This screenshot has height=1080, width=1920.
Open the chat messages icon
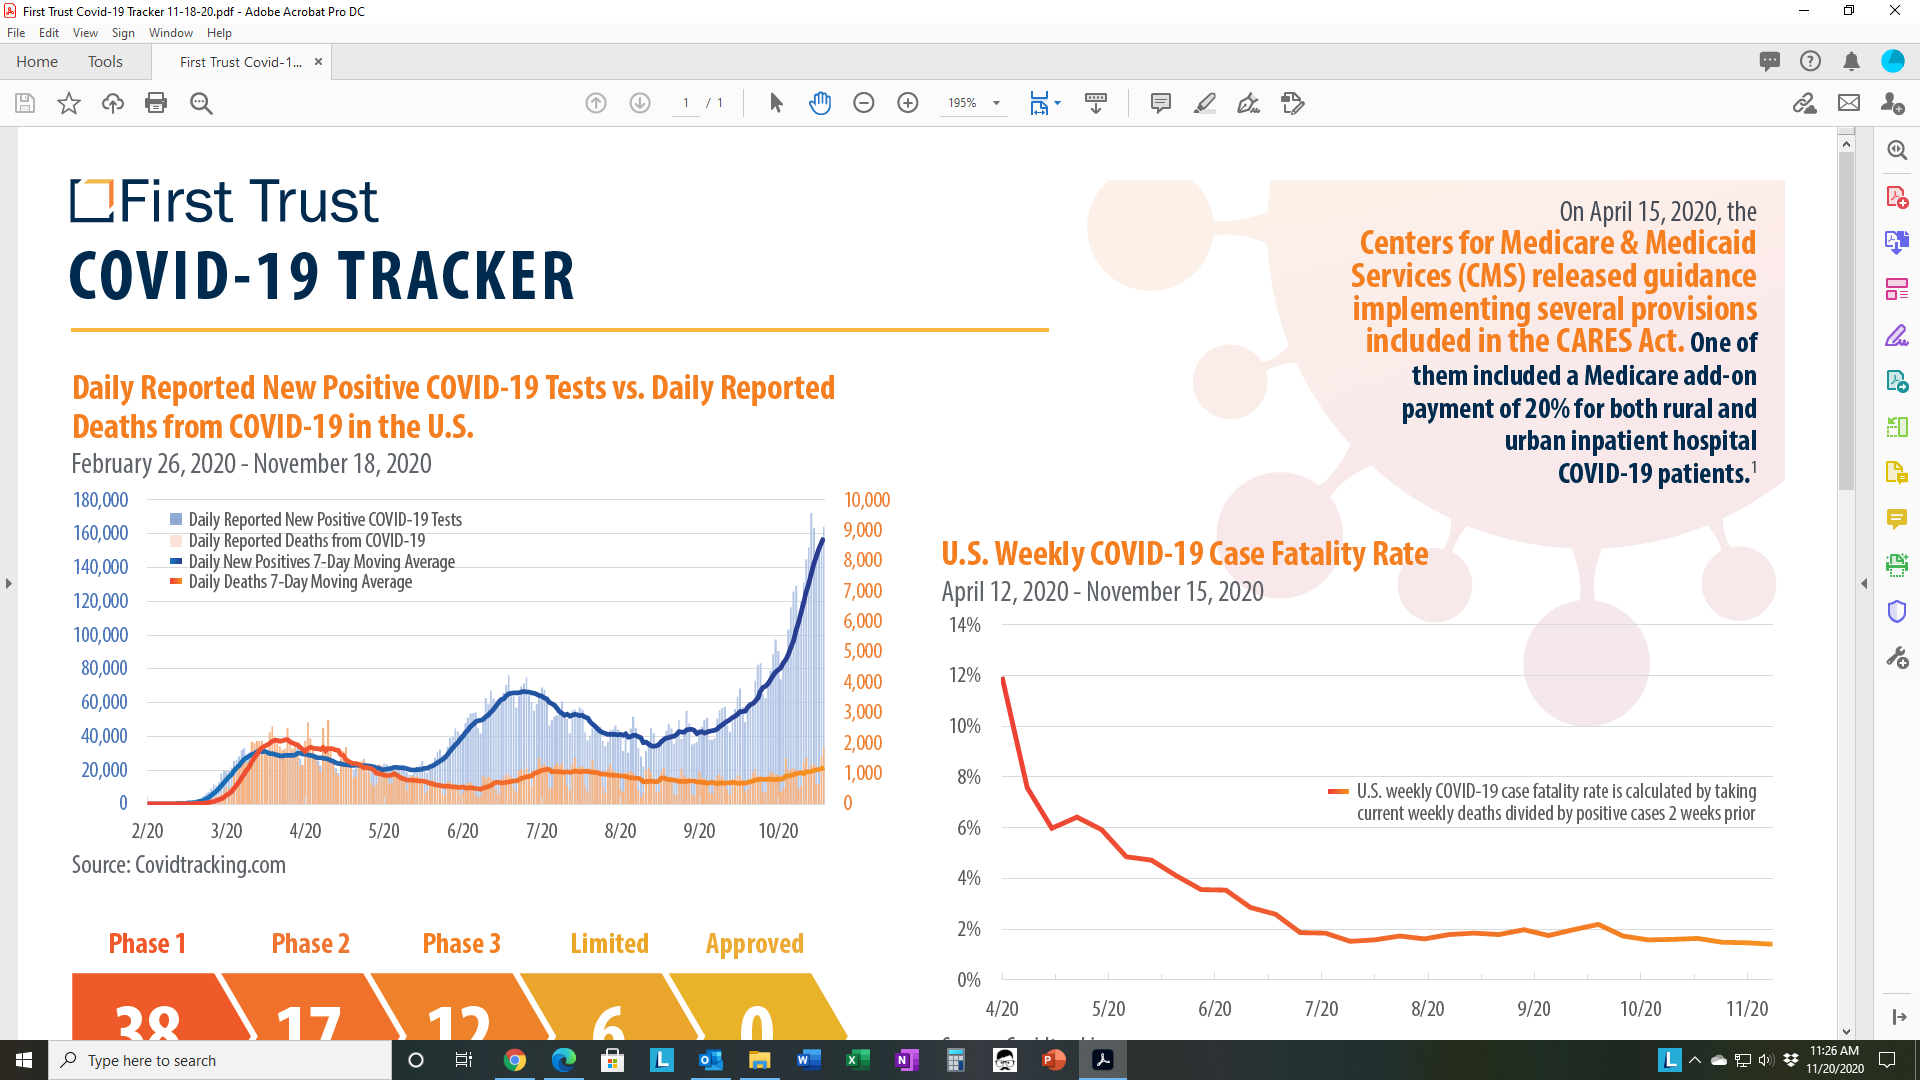coord(1770,61)
